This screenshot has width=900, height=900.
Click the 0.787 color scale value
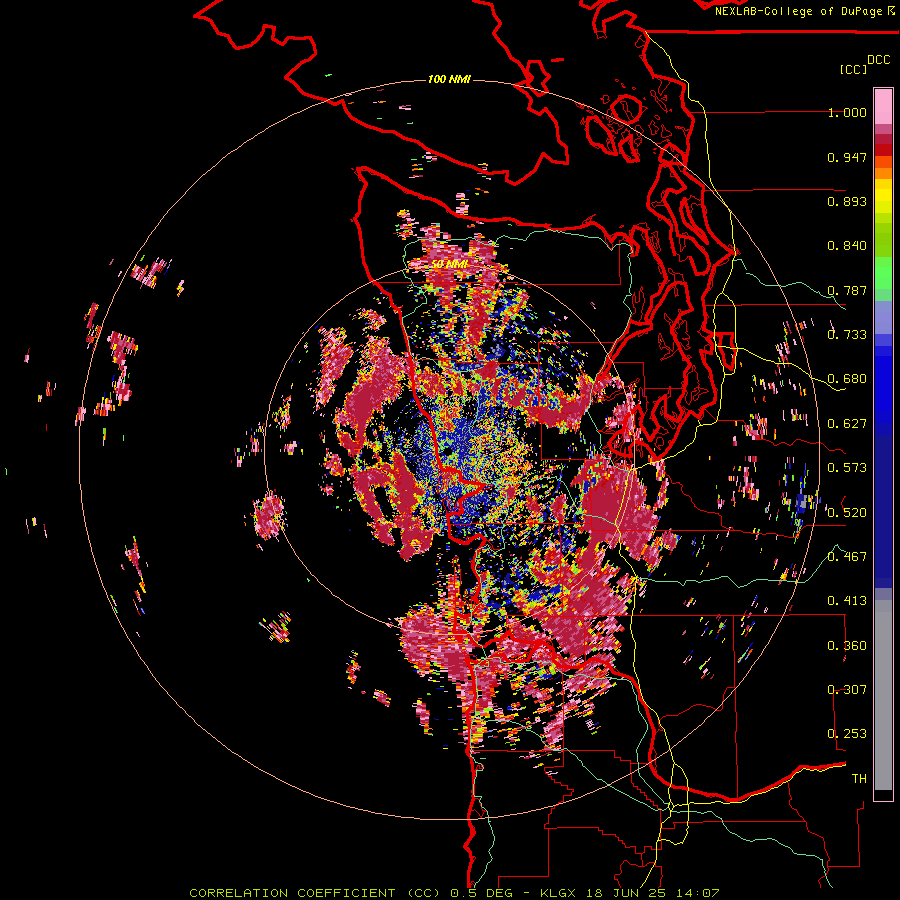(x=847, y=290)
